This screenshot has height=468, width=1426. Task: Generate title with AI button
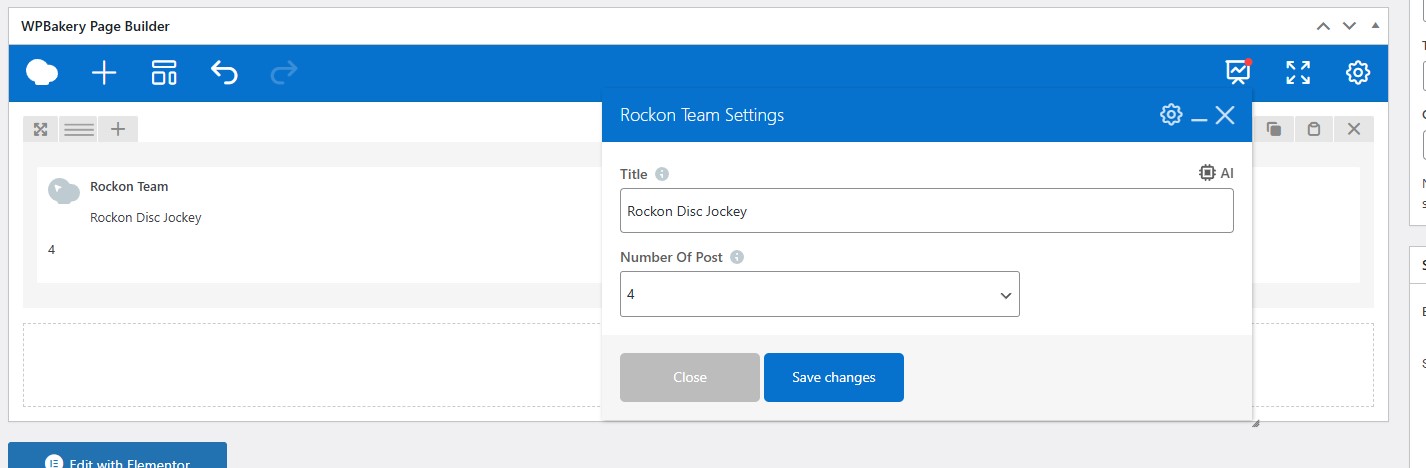point(1216,173)
